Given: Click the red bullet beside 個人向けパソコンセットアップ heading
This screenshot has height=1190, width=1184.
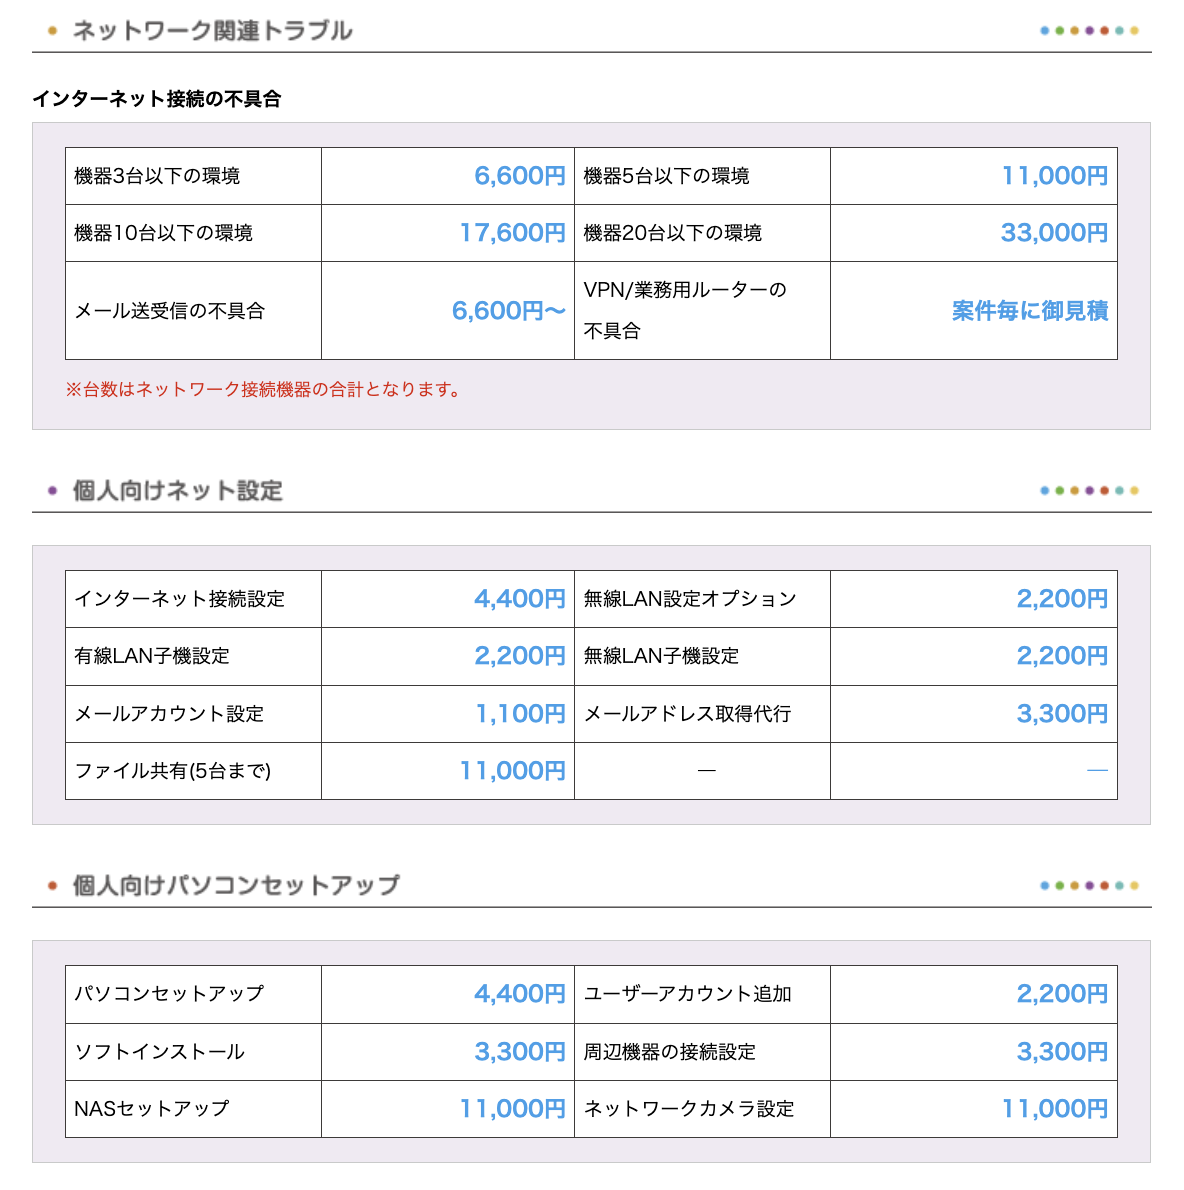Looking at the screenshot, I should (52, 886).
